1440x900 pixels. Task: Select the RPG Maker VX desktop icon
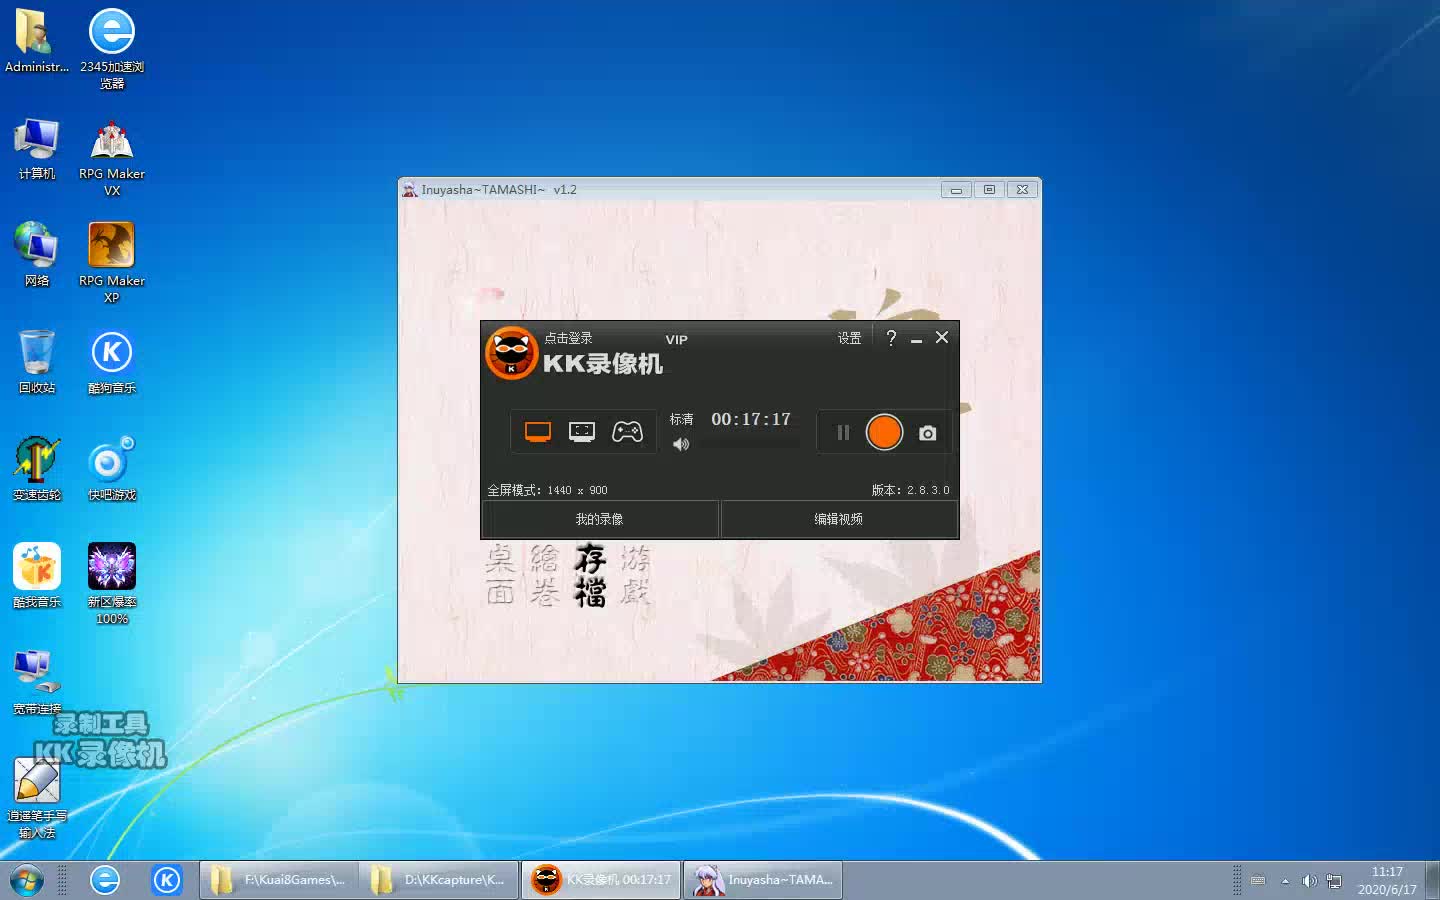point(112,157)
